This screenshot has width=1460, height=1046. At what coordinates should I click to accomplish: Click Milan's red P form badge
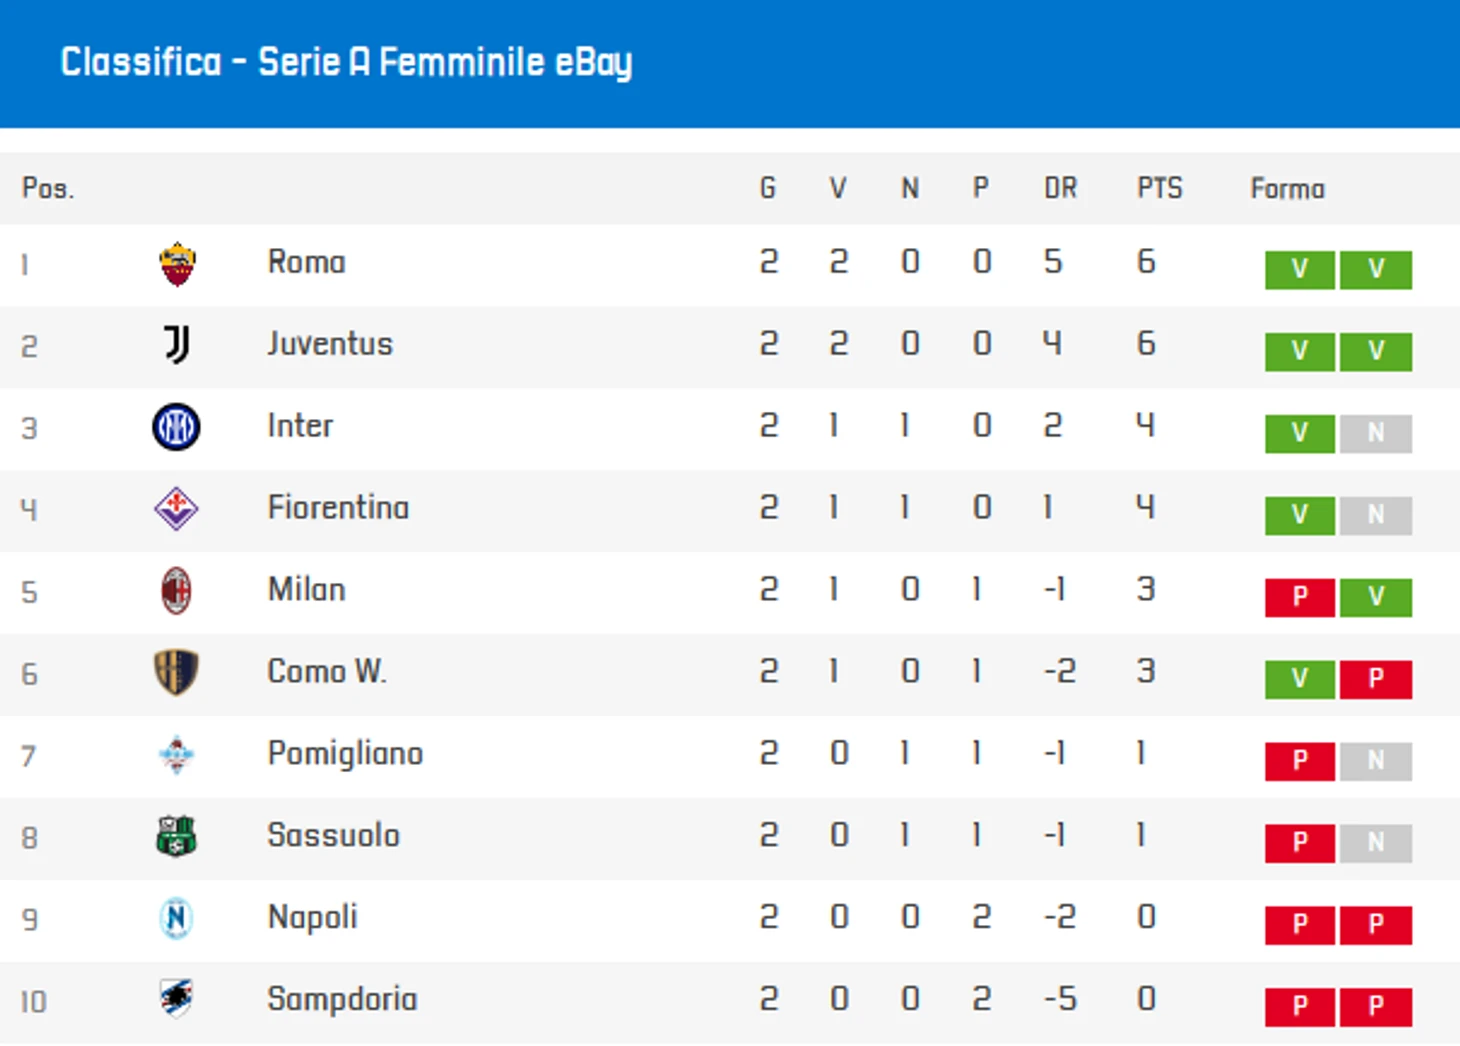tap(1300, 597)
